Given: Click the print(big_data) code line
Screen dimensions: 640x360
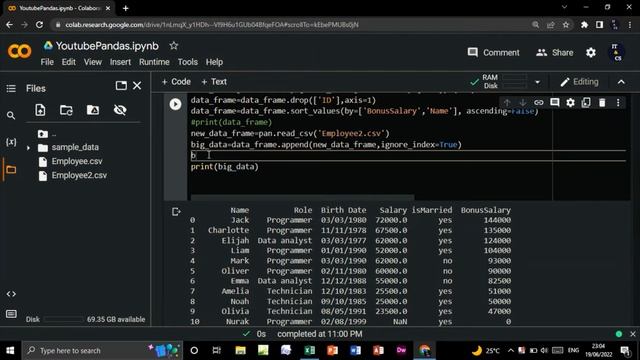Looking at the screenshot, I should (224, 167).
